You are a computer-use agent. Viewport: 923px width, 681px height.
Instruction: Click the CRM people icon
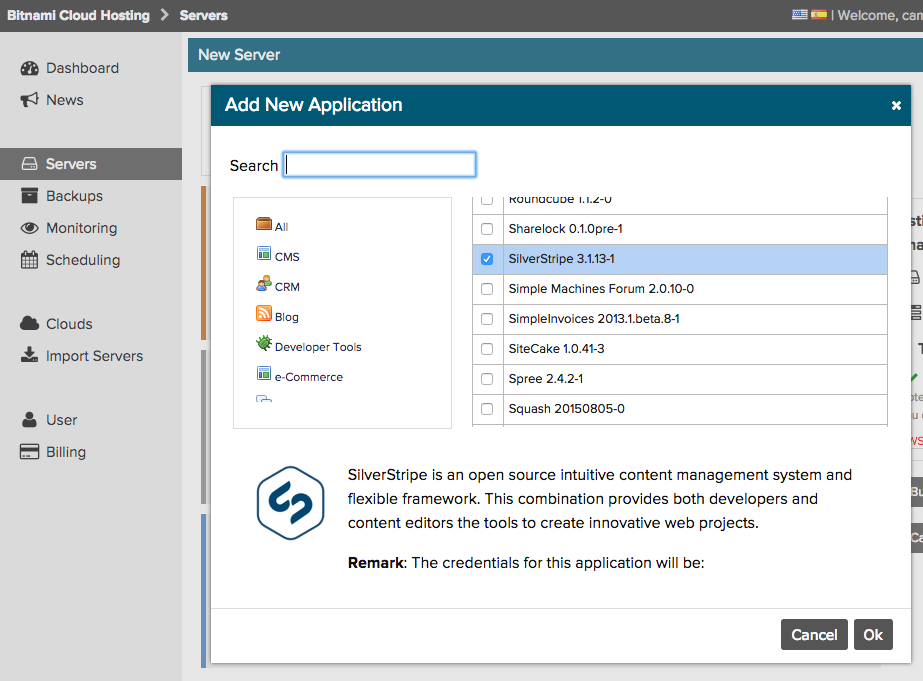(264, 284)
